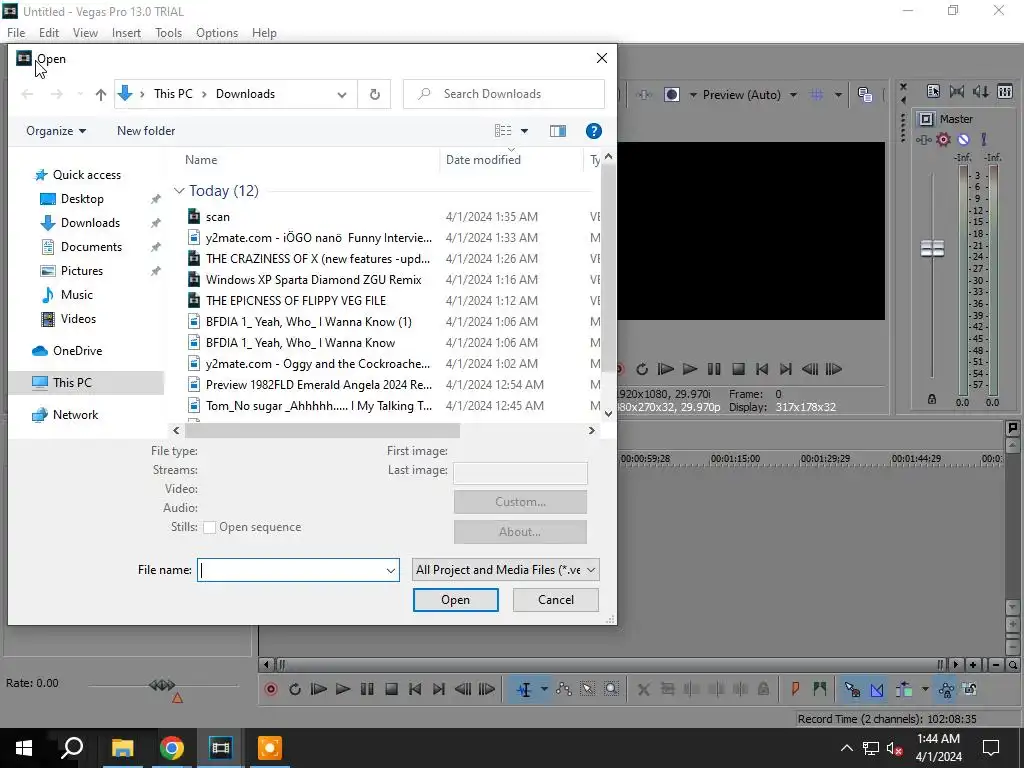Select the Selection Edit tool
The height and width of the screenshot is (768, 1024).
click(588, 689)
